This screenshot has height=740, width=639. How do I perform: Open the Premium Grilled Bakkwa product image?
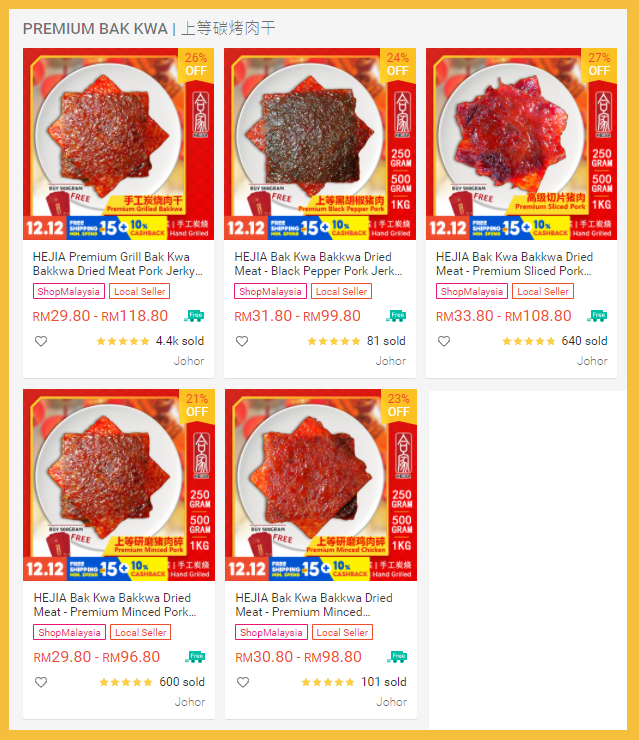(118, 144)
